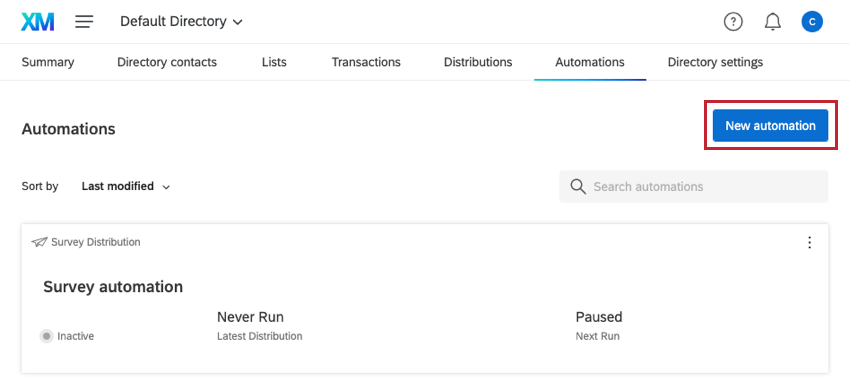Click the Survey Distribution paper plane icon
850x384 pixels.
39,242
